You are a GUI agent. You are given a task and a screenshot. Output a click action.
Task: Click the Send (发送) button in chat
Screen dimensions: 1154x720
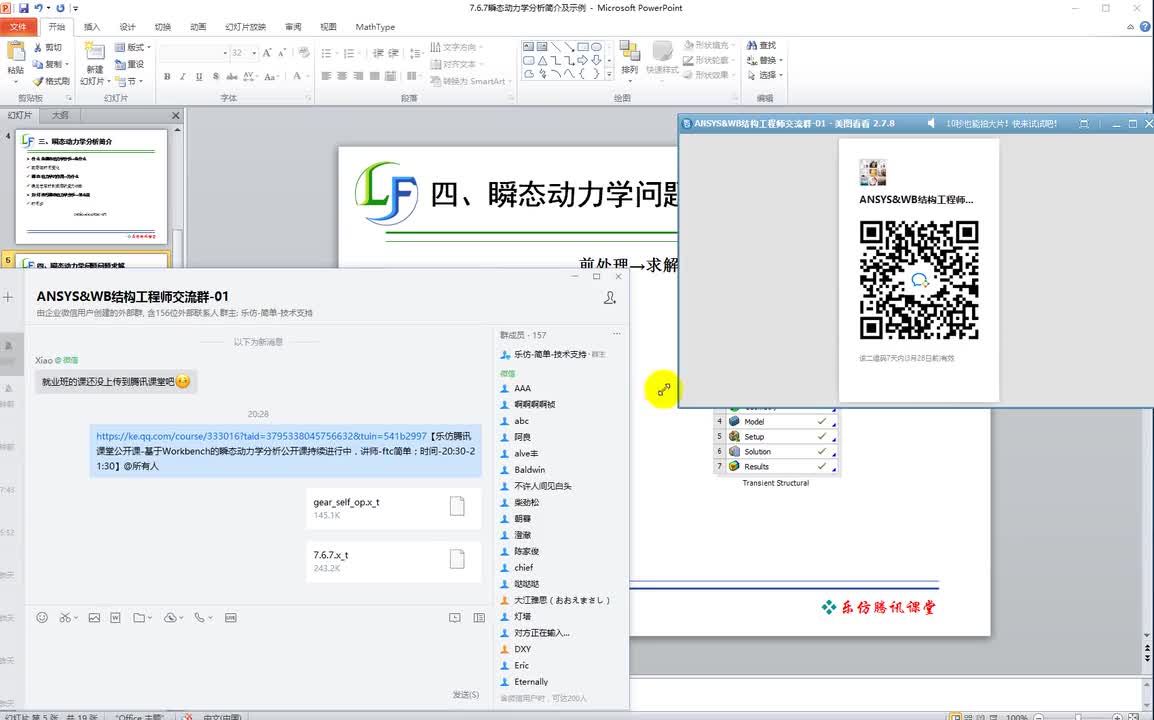pyautogui.click(x=466, y=694)
